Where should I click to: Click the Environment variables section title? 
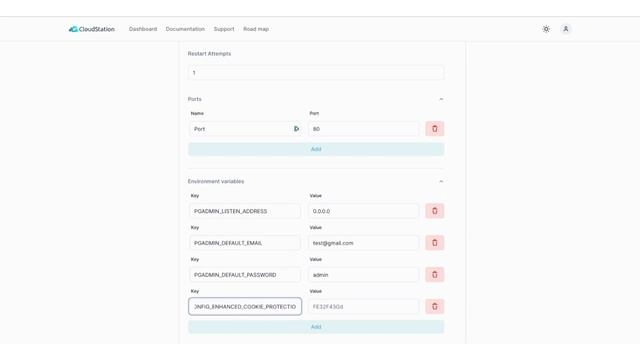(x=216, y=181)
